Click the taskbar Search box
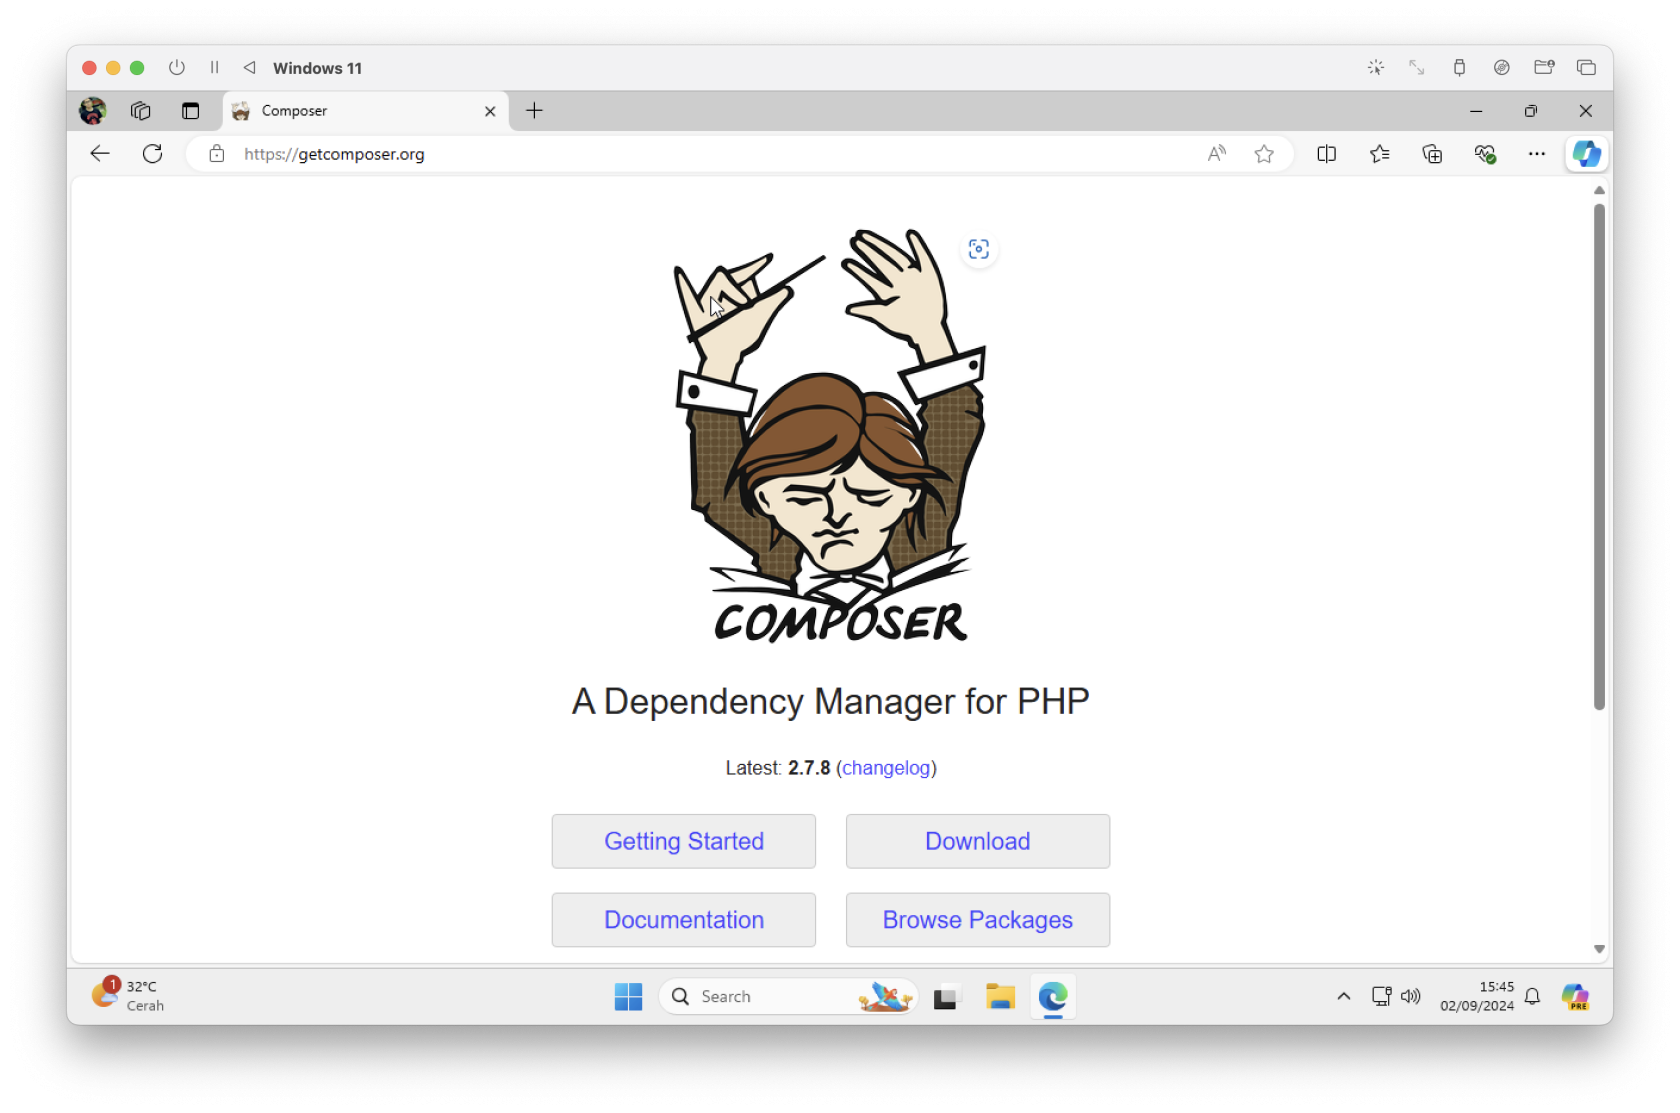The width and height of the screenshot is (1680, 1113). click(788, 997)
